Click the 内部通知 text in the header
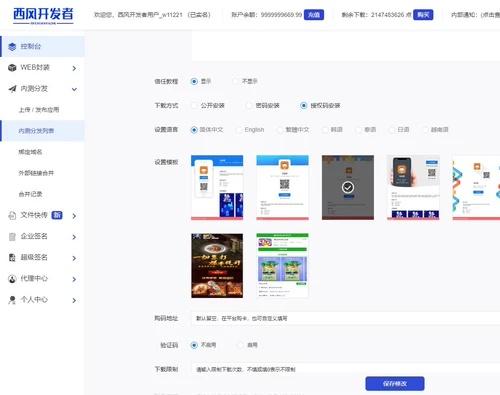 tap(475, 15)
